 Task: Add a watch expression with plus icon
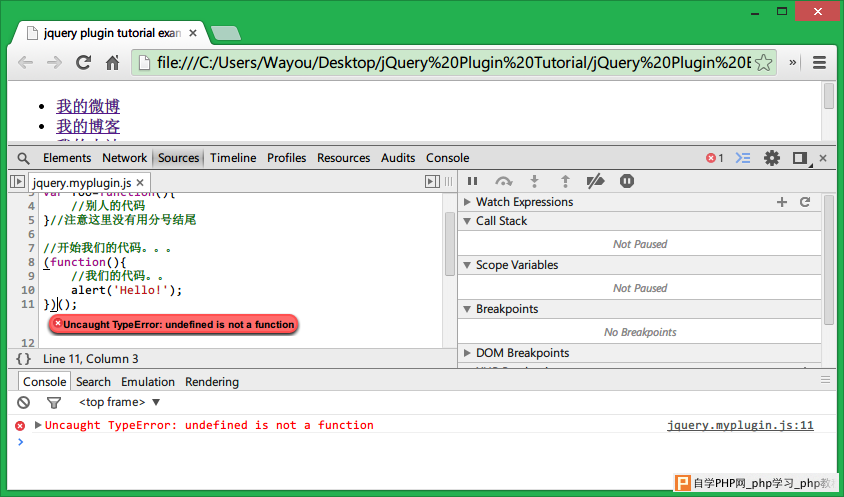[782, 202]
